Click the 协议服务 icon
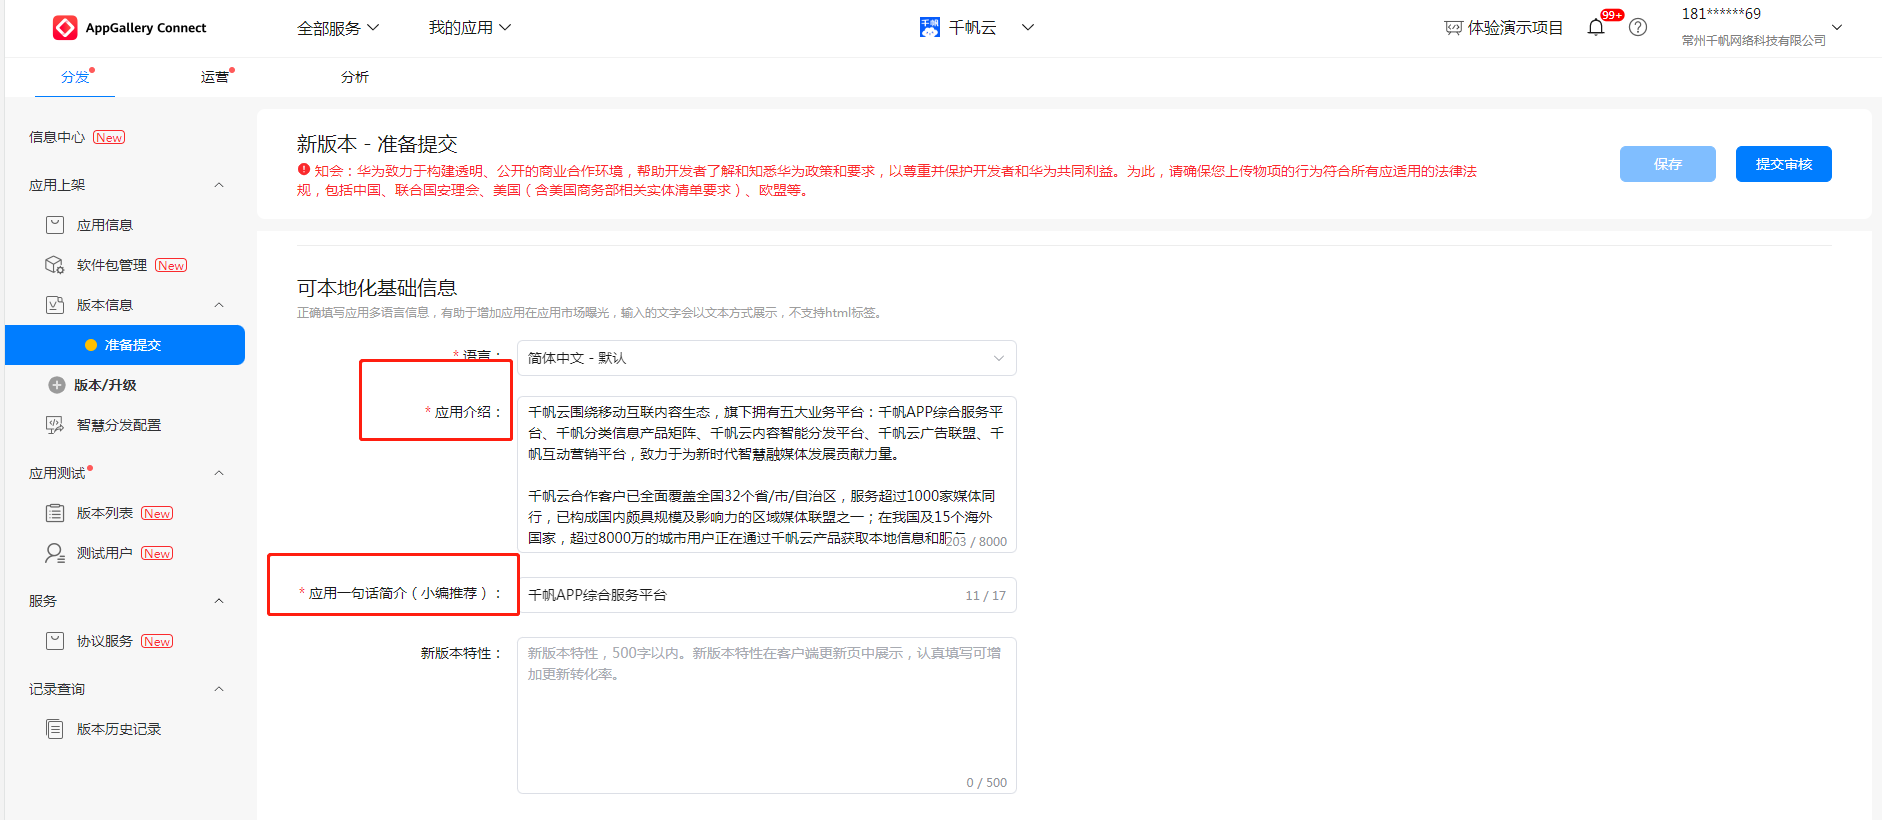The image size is (1882, 820). (55, 641)
